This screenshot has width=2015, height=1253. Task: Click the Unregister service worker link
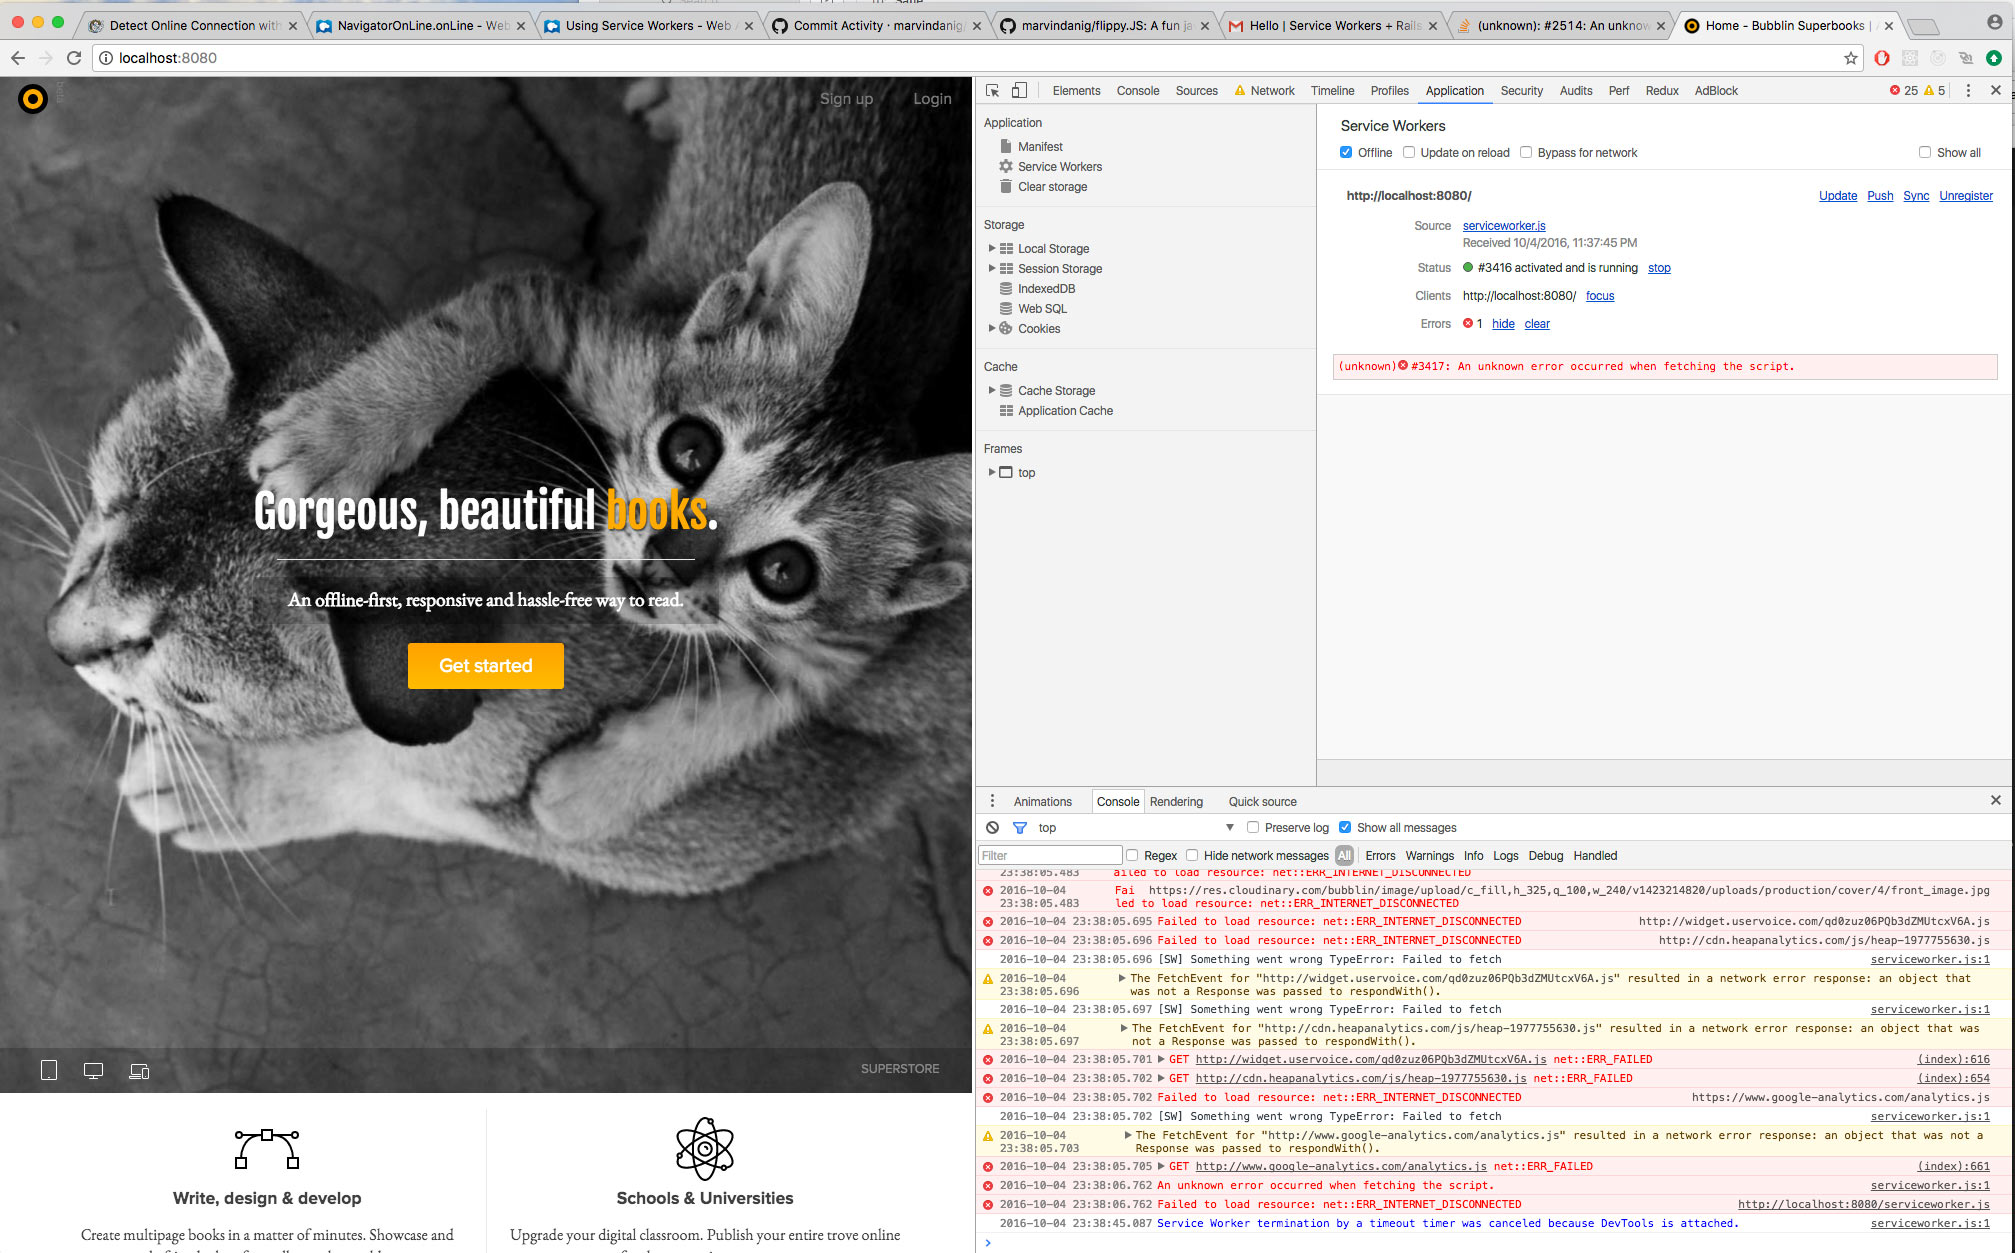(x=1965, y=196)
